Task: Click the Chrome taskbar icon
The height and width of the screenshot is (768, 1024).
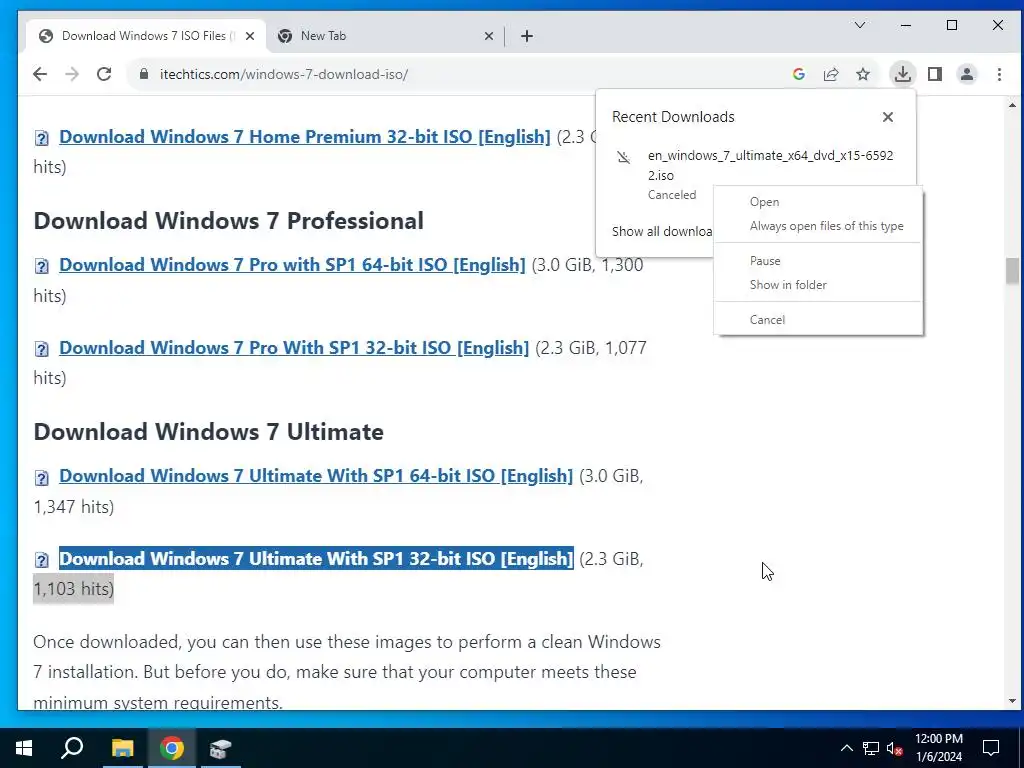Action: [x=172, y=748]
